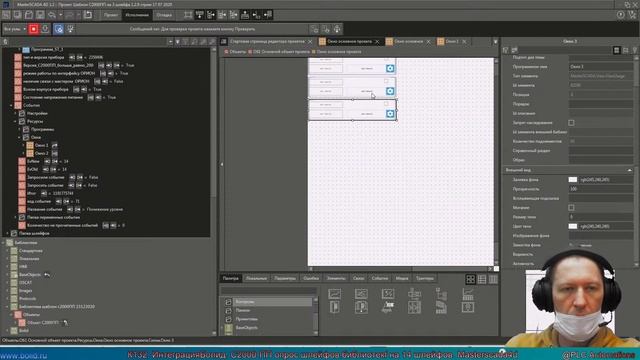This screenshot has width=640, height=360.
Task: Click the bar chart with trend line palette icon
Action: coord(468,293)
